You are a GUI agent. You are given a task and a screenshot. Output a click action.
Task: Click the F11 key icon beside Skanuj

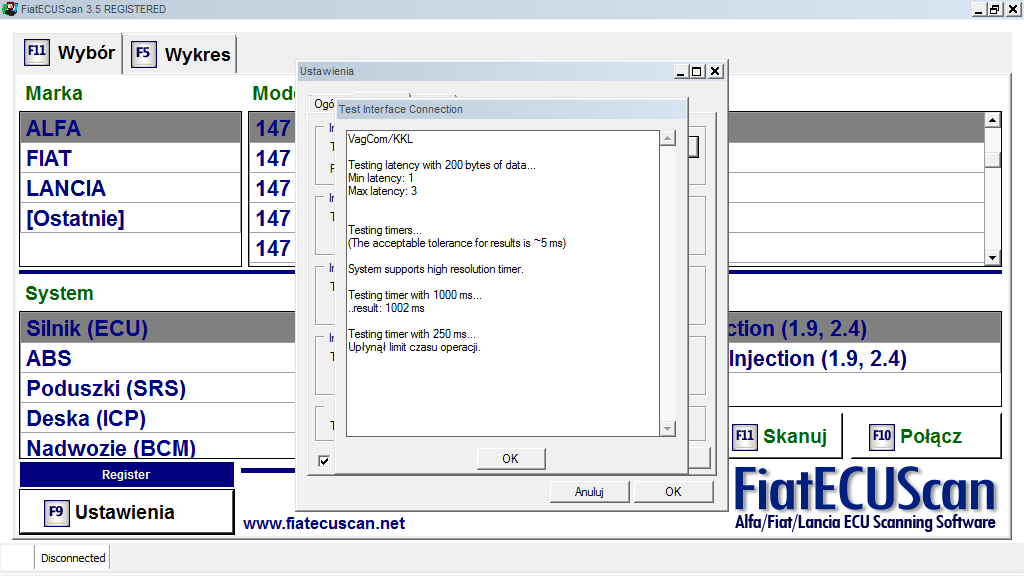(744, 436)
